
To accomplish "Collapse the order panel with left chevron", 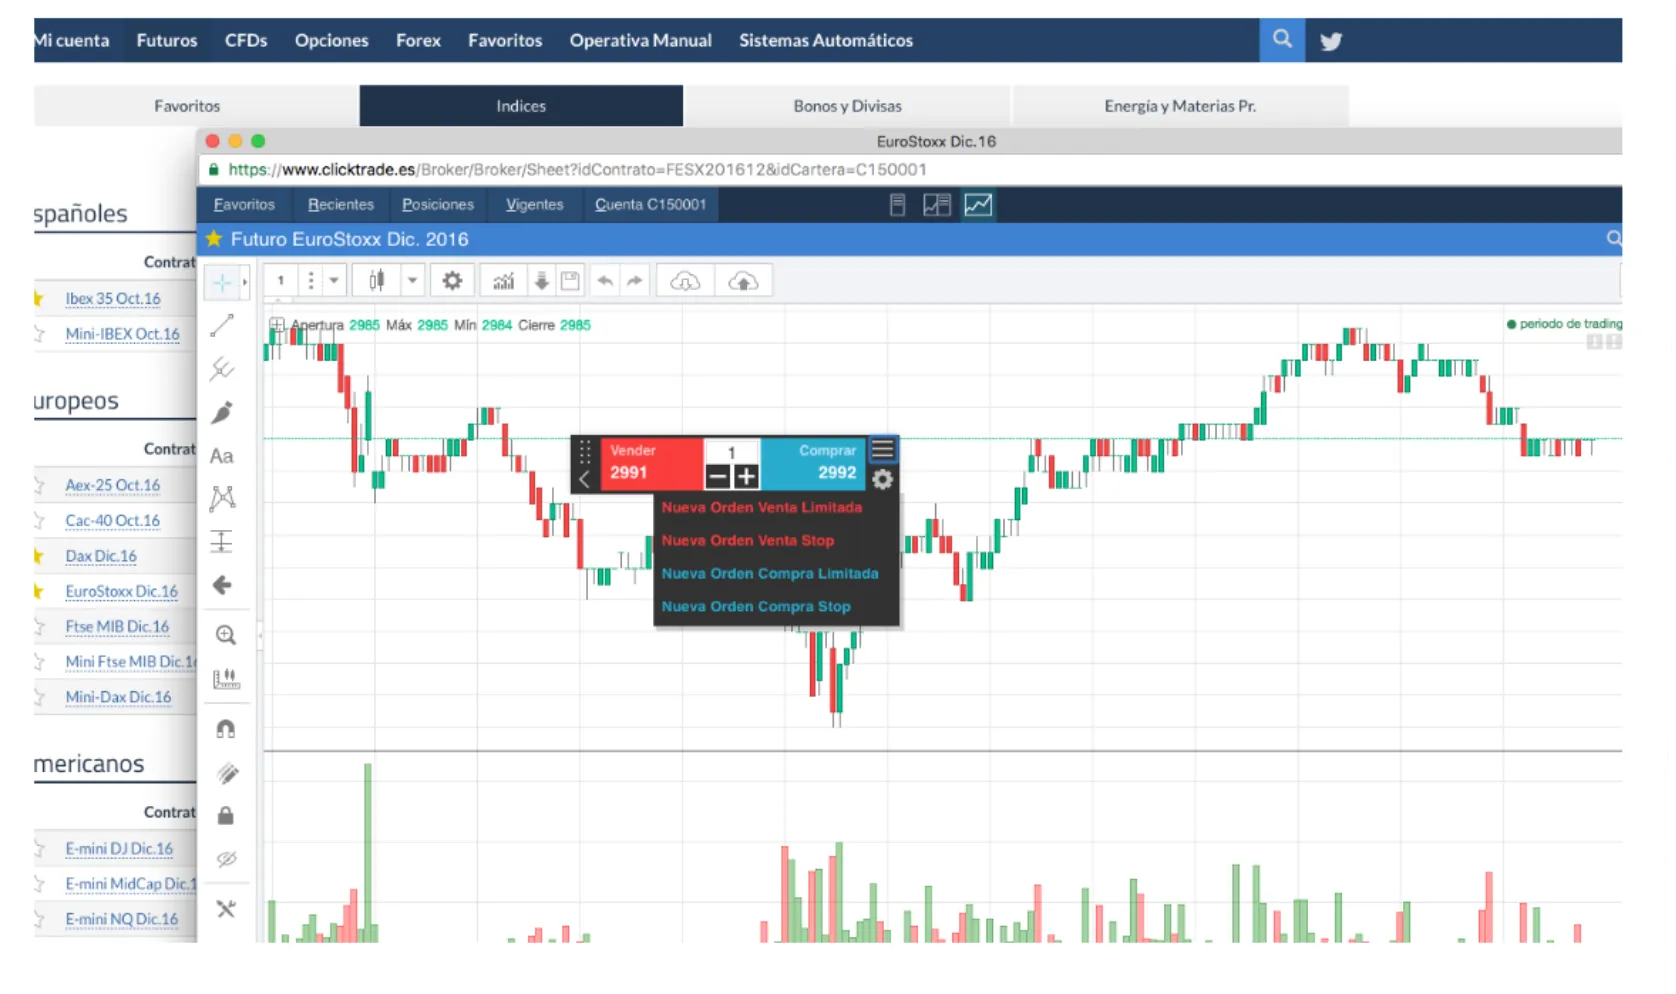I will click(x=585, y=479).
